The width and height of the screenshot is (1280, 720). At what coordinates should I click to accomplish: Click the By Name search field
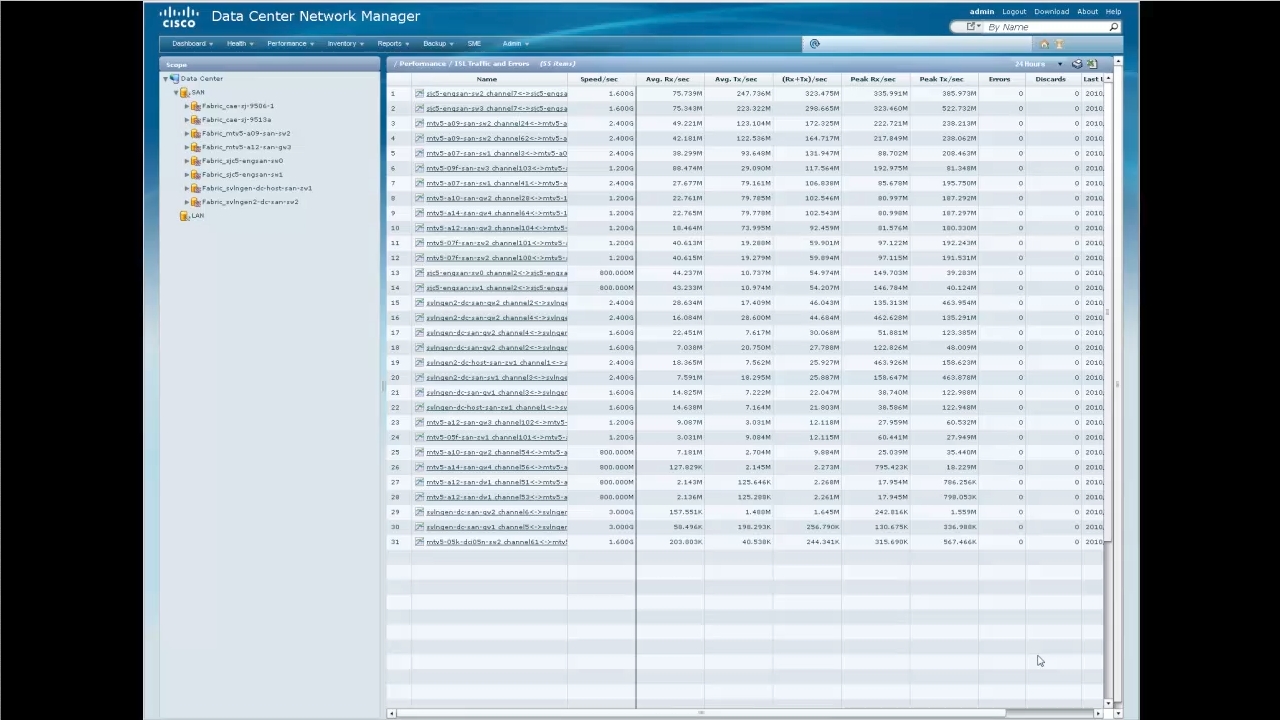click(x=1045, y=27)
